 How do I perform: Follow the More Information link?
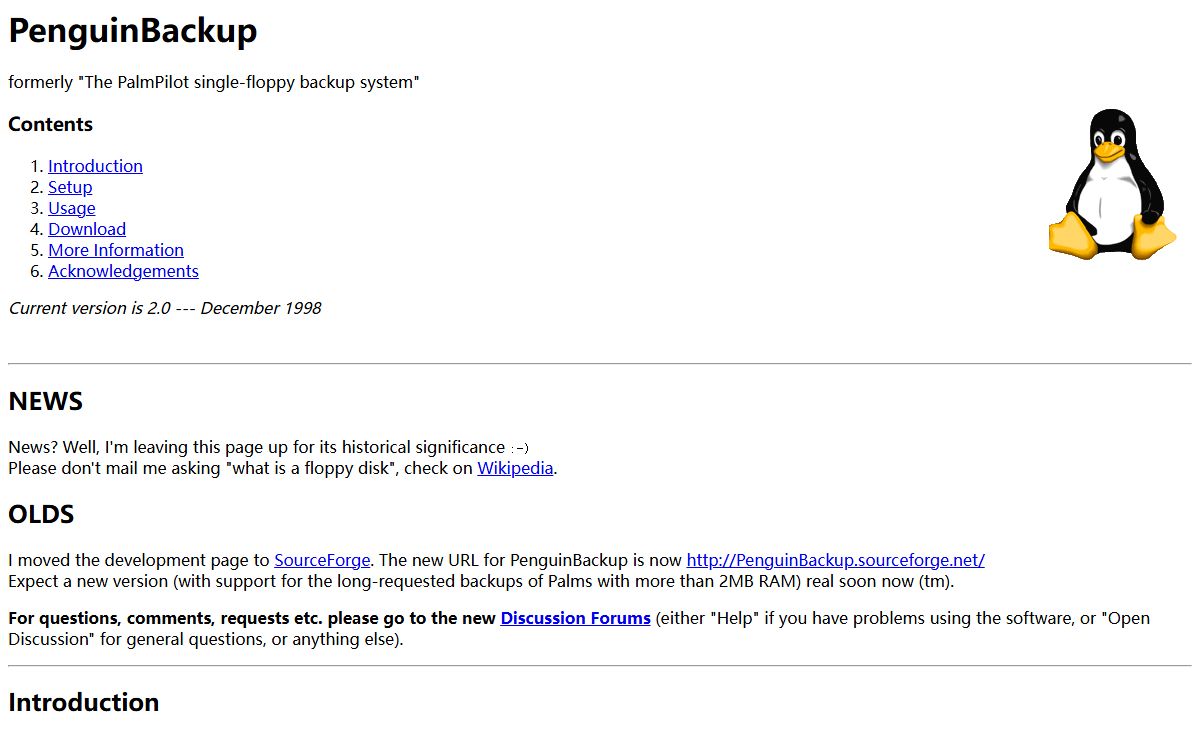(x=116, y=250)
